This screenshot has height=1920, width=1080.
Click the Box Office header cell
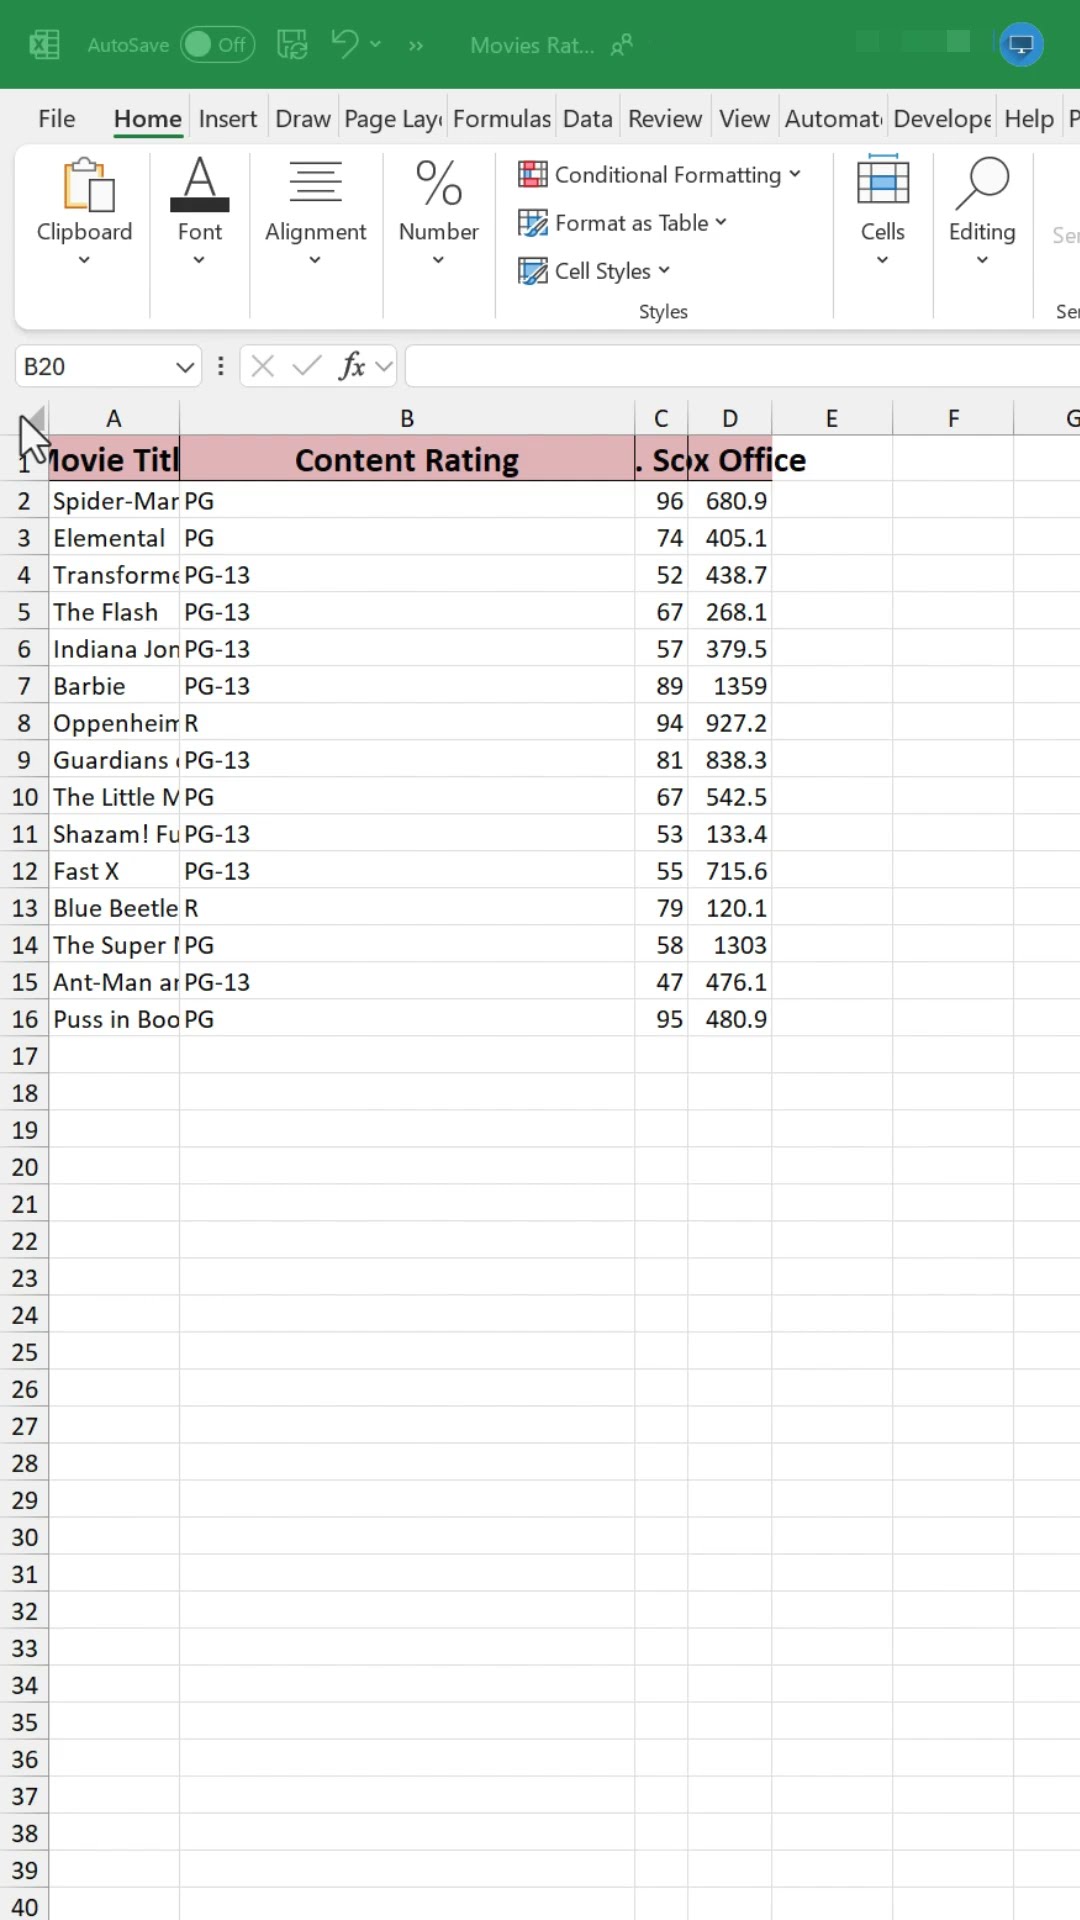coord(730,460)
